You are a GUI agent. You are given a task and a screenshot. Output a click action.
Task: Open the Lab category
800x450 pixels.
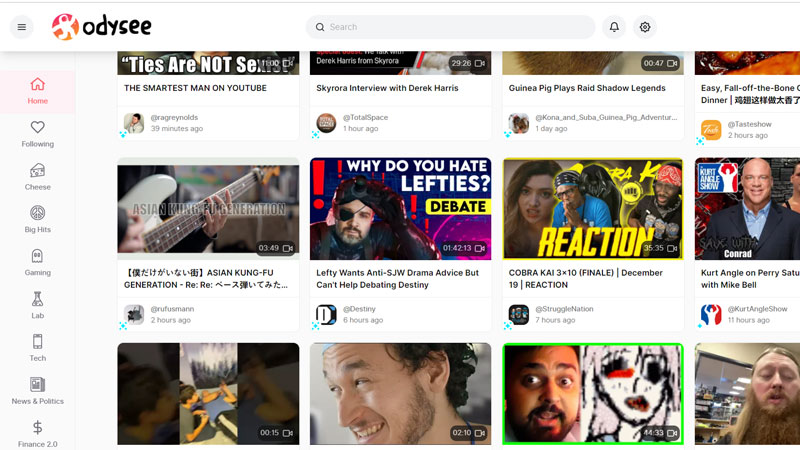click(38, 305)
